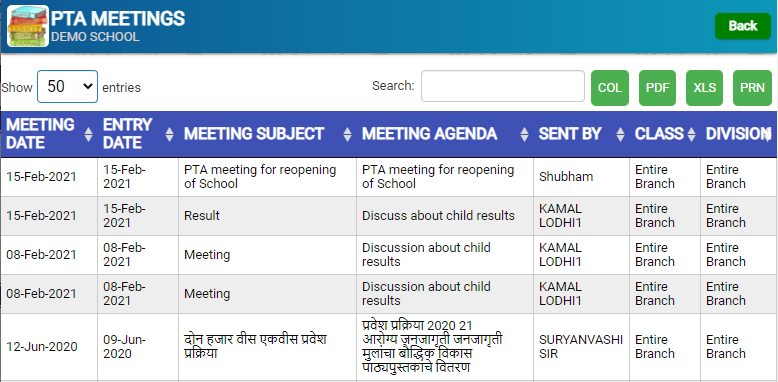Sort by Meeting Subject column arrows
This screenshot has width=778, height=382.
347,134
